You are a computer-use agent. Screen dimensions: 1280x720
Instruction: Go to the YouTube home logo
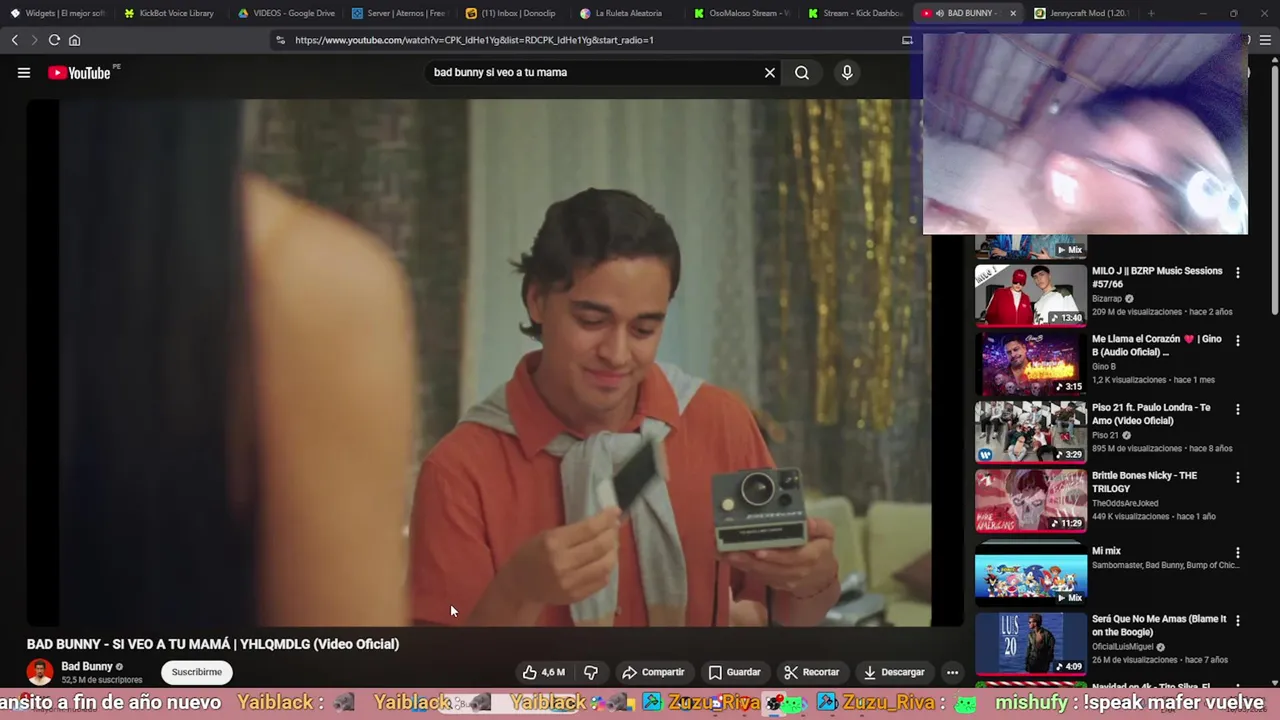click(x=79, y=72)
